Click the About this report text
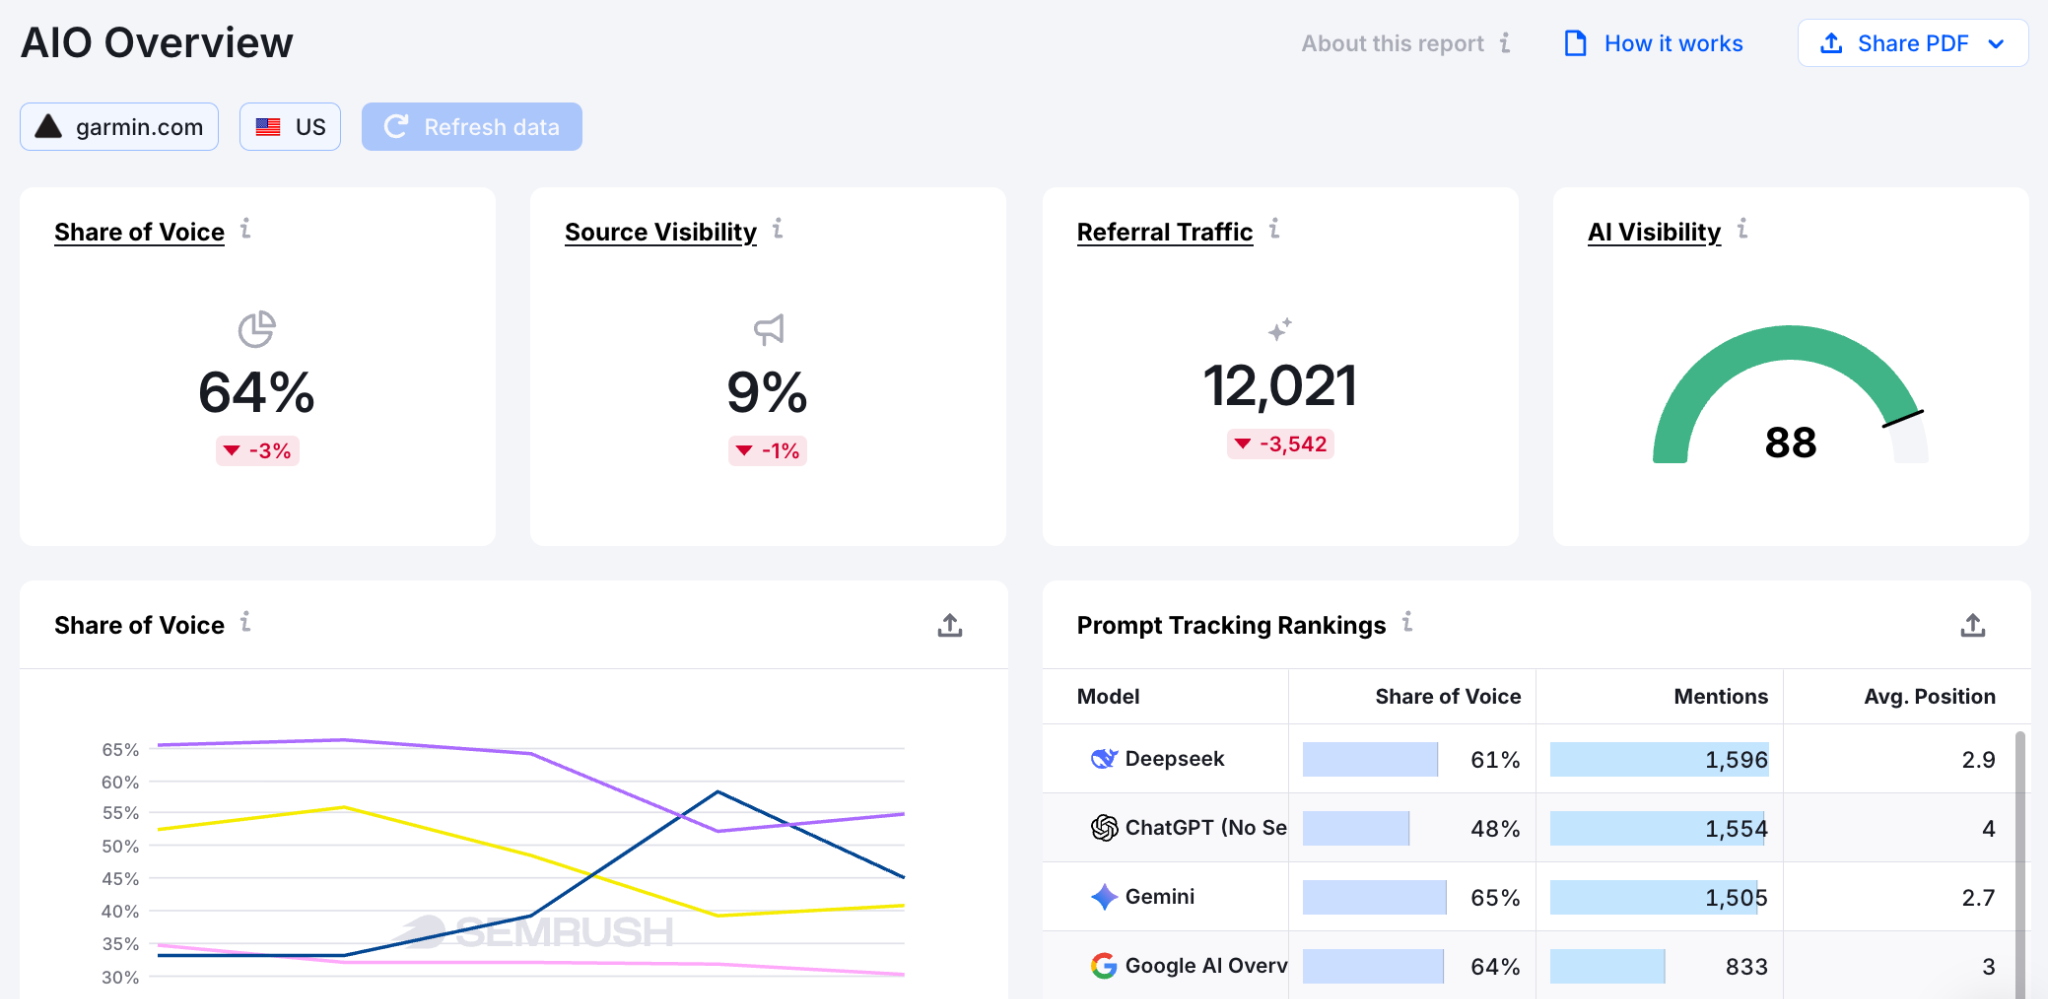2048x999 pixels. click(x=1392, y=44)
